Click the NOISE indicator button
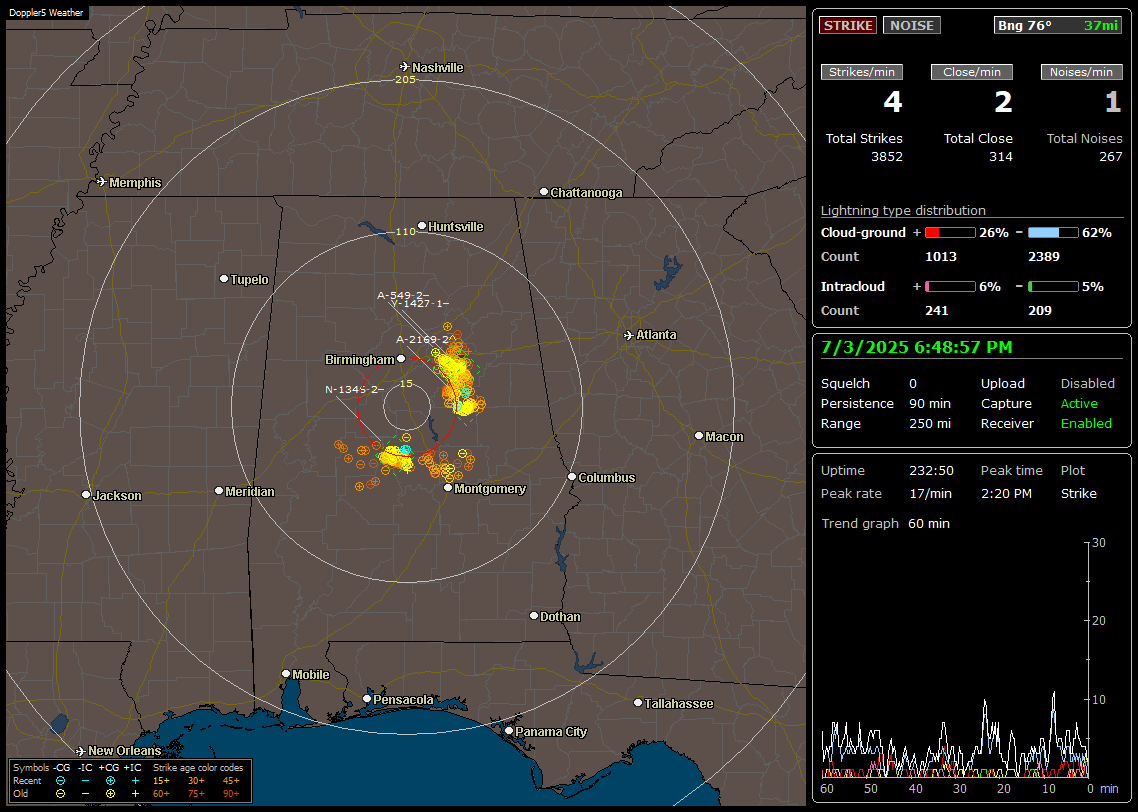This screenshot has height=812, width=1138. tap(912, 25)
